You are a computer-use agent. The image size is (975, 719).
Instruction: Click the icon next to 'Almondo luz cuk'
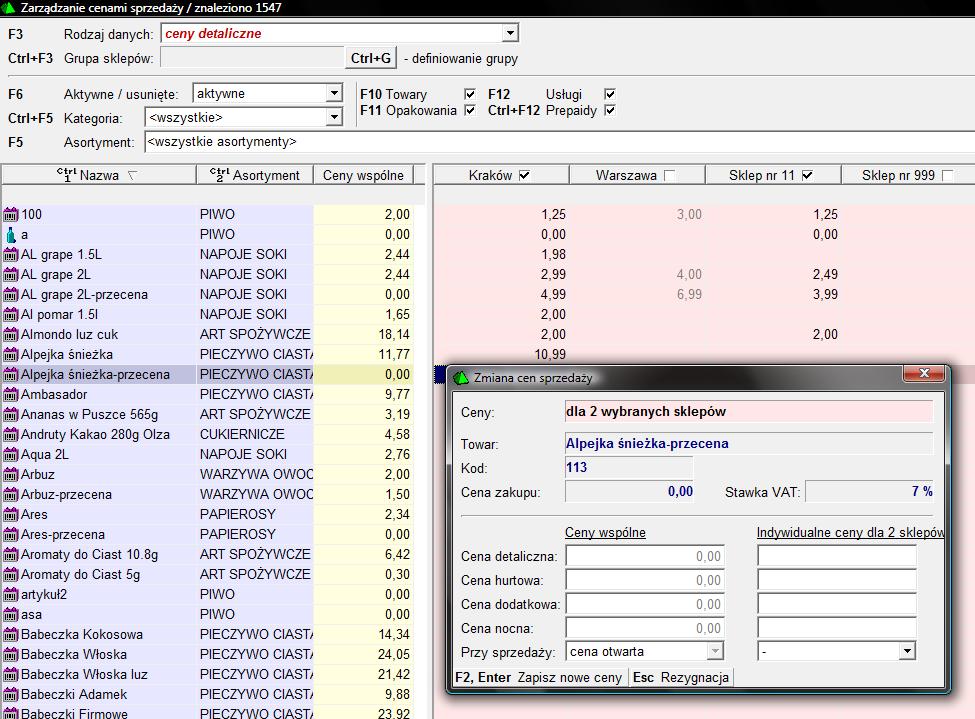tap(11, 335)
